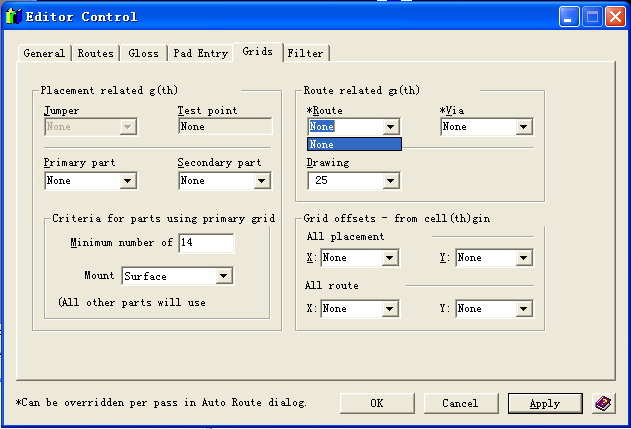This screenshot has height=429, width=631.
Task: Select None in the Route dropdown list
Action: pyautogui.click(x=354, y=144)
